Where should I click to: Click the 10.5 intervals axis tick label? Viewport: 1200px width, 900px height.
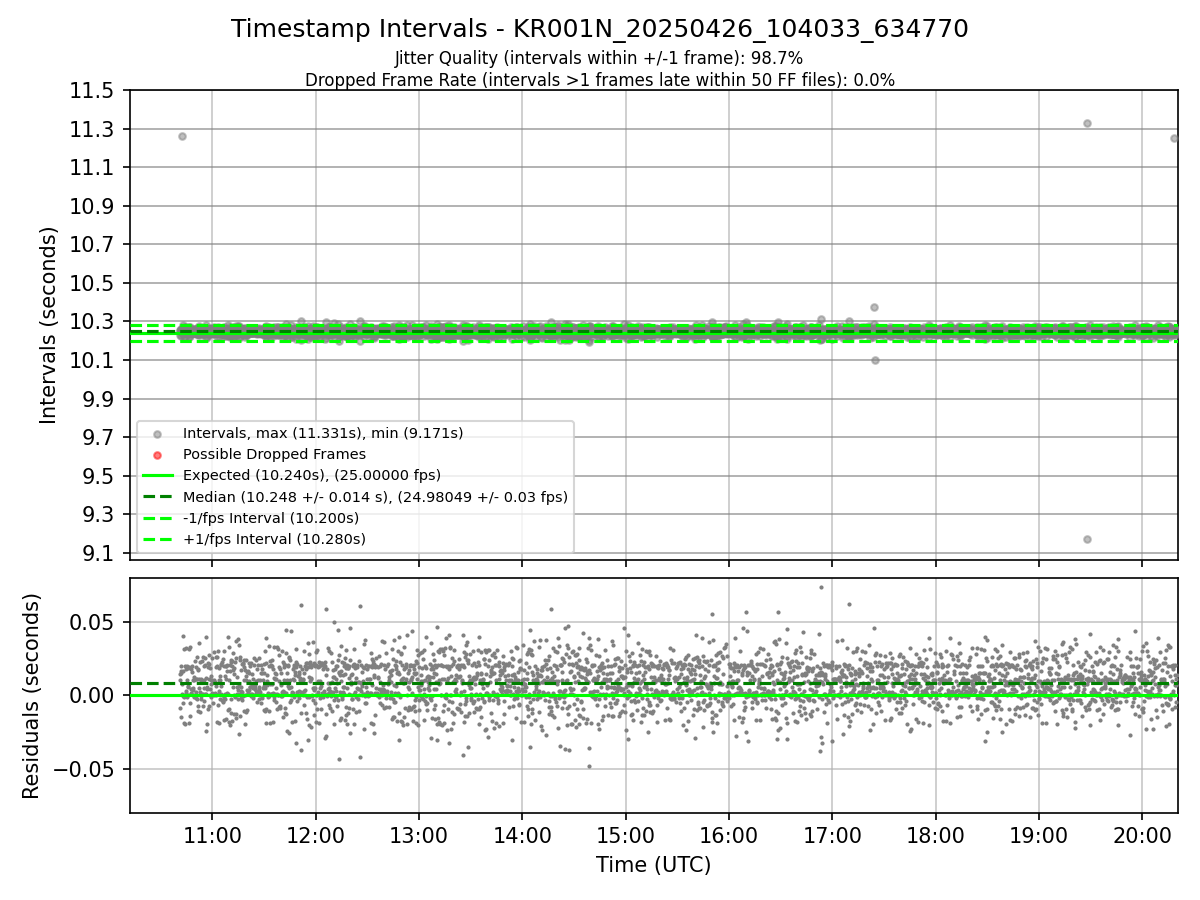(x=91, y=284)
